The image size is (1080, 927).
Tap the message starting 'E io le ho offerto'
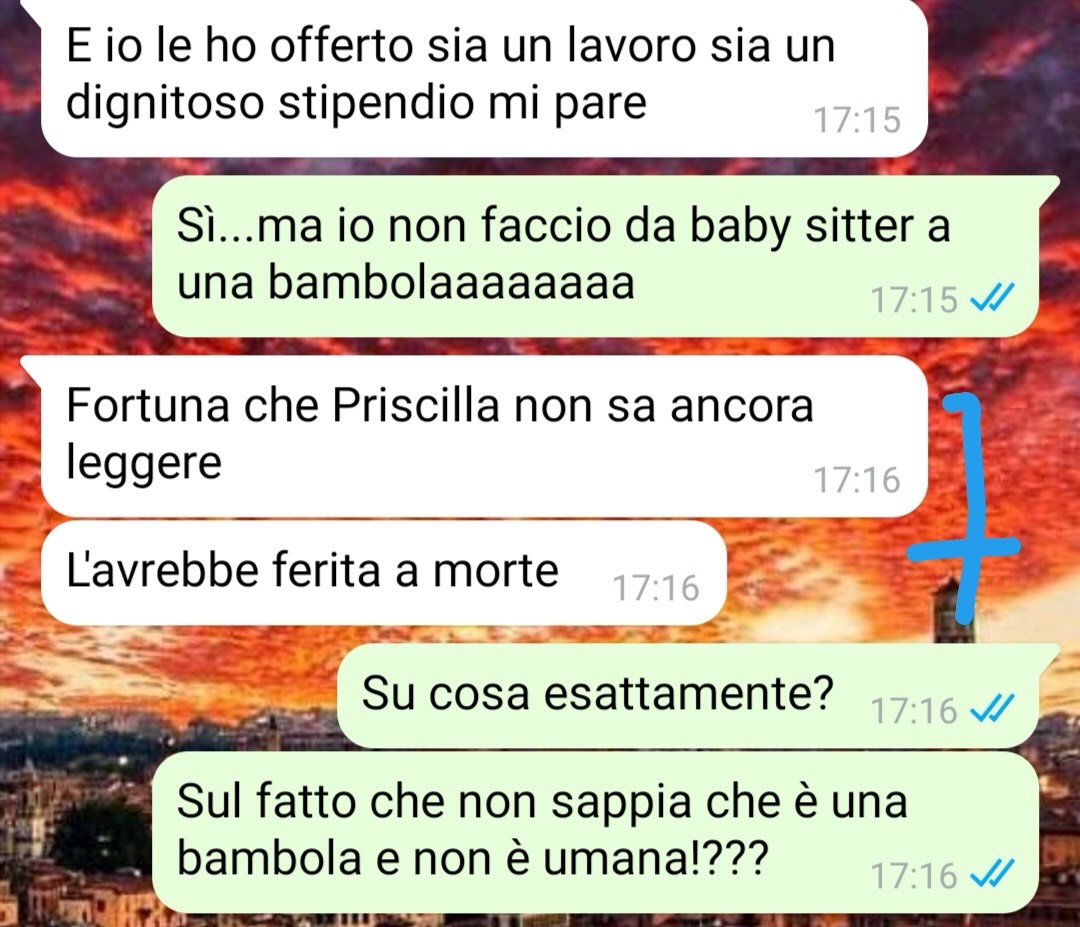[x=482, y=76]
